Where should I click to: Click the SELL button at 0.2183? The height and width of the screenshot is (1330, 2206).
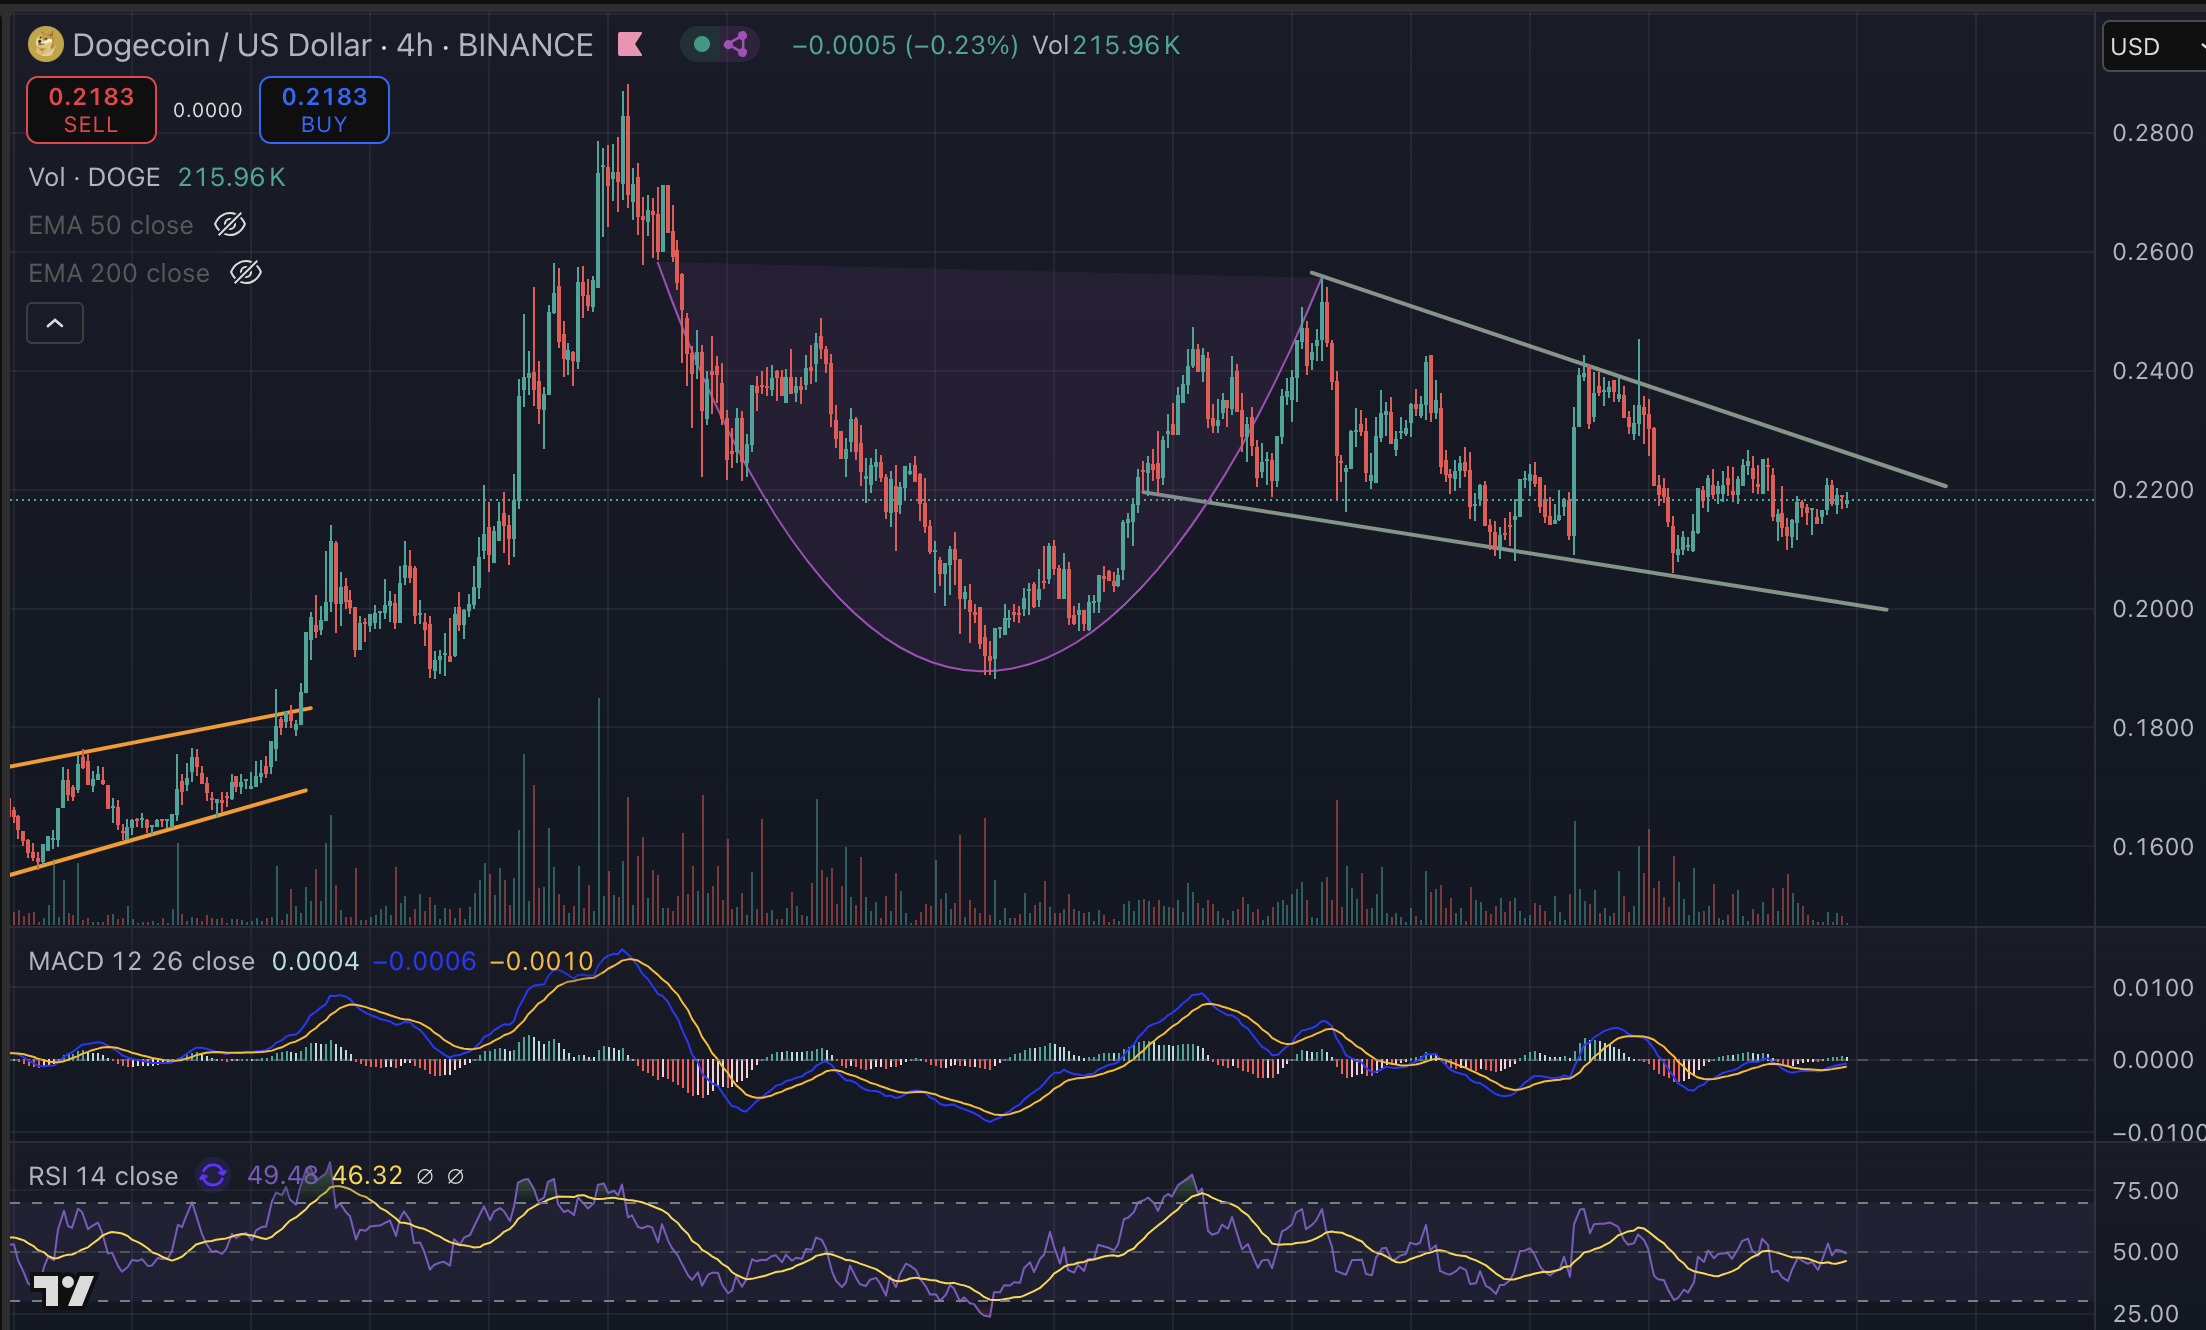pos(90,110)
